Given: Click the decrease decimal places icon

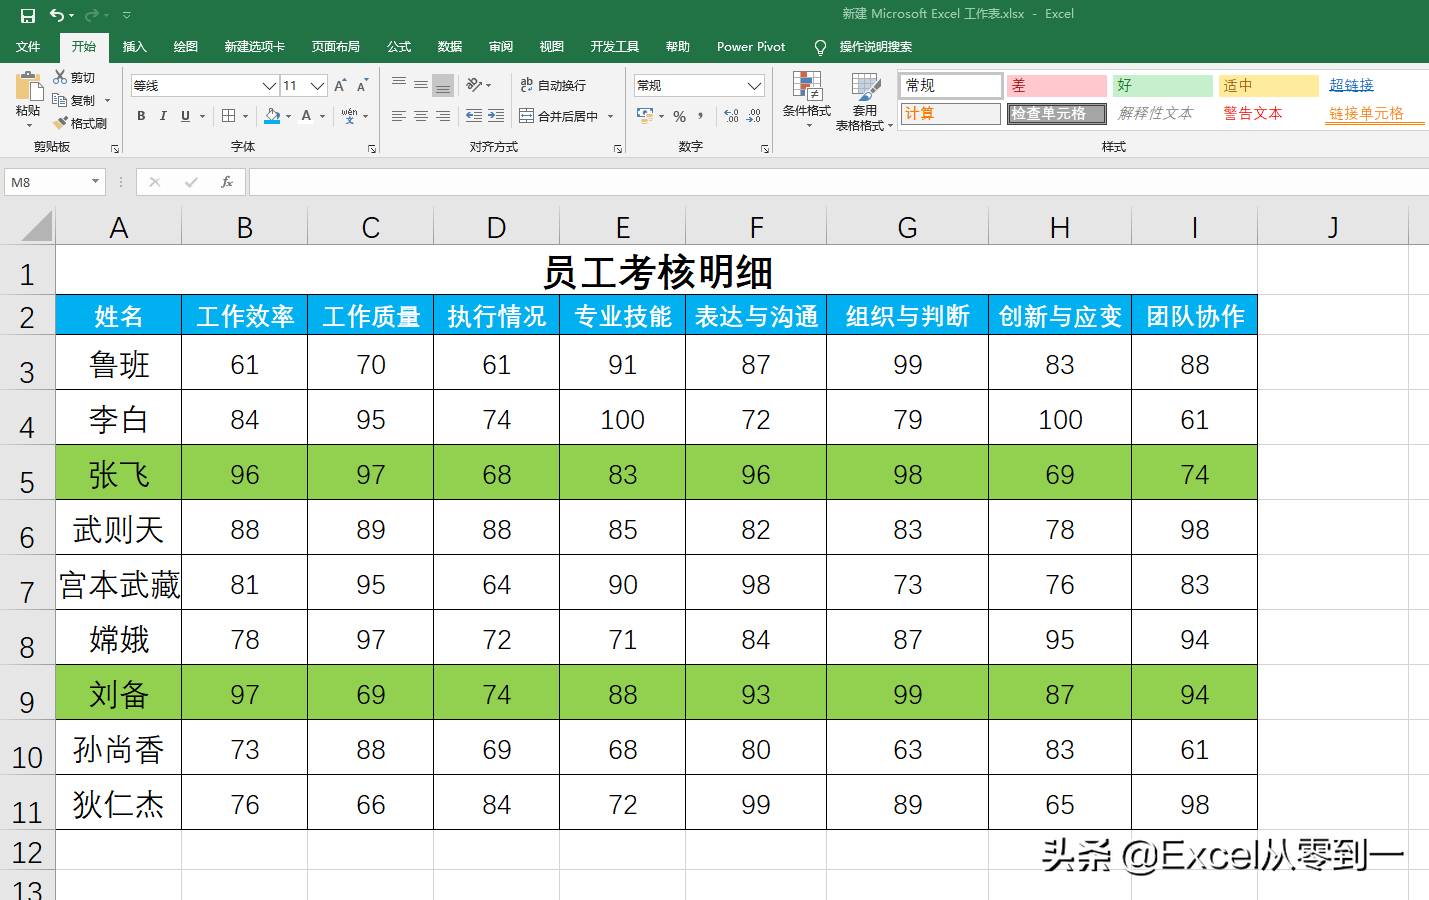Looking at the screenshot, I should pos(754,116).
